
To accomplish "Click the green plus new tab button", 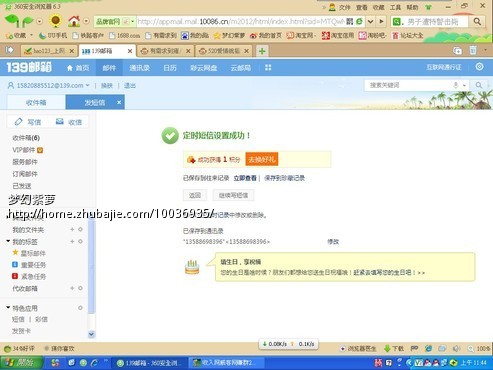I will point(262,51).
